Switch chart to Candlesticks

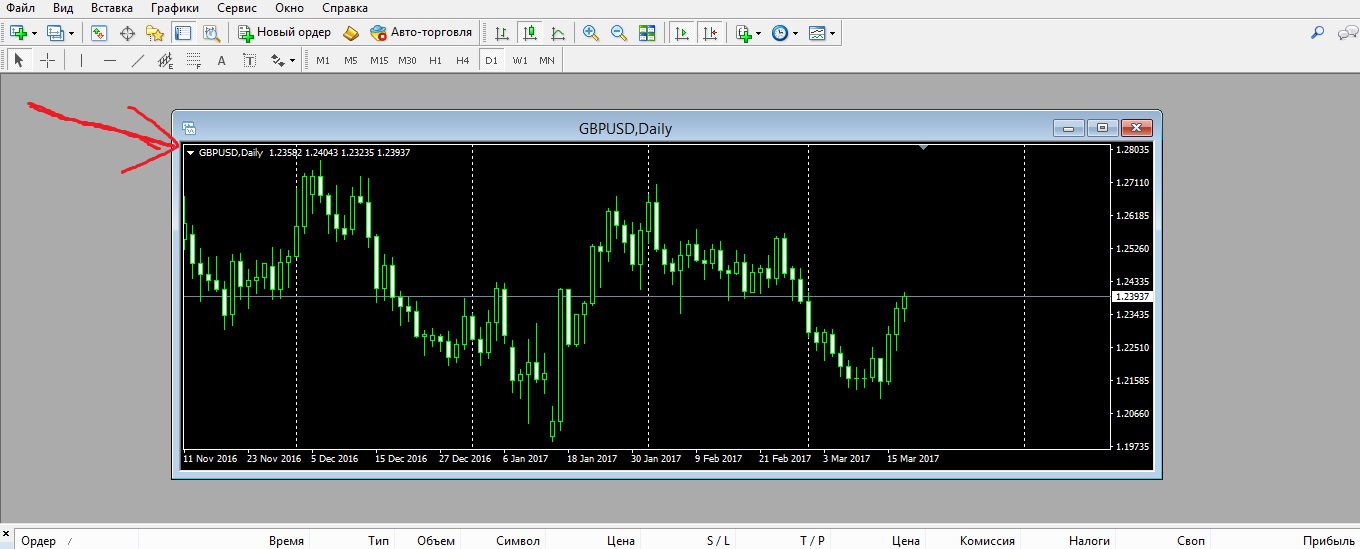coord(529,32)
